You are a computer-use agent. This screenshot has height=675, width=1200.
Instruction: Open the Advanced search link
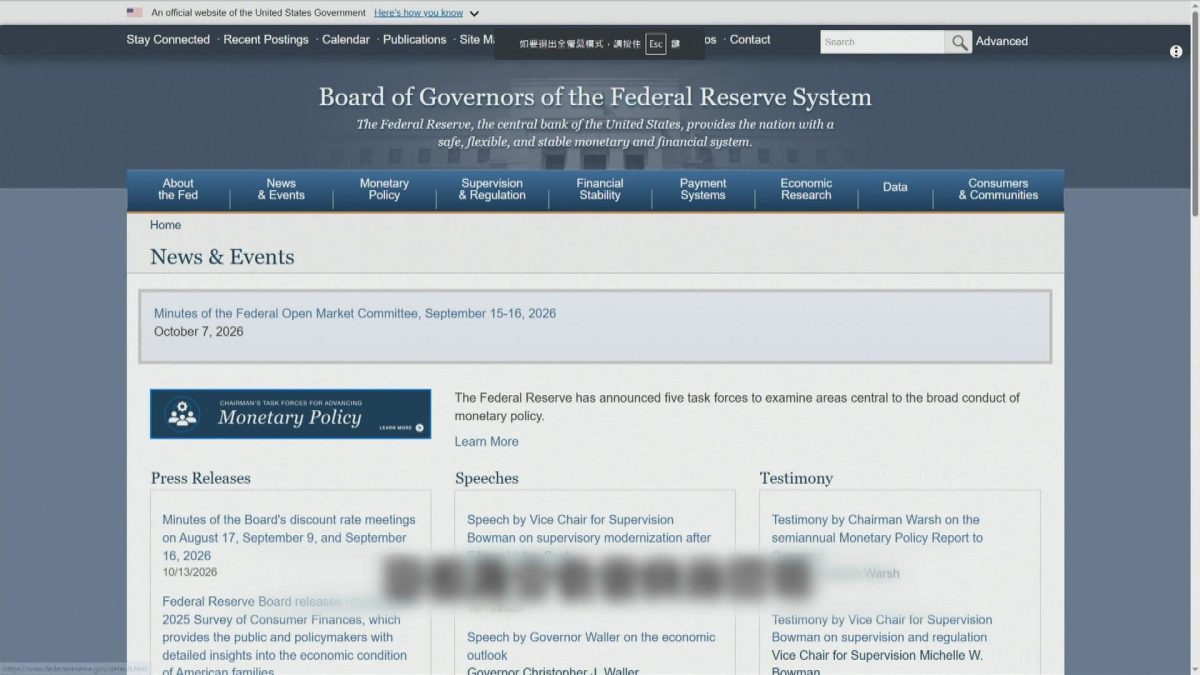tap(1002, 41)
